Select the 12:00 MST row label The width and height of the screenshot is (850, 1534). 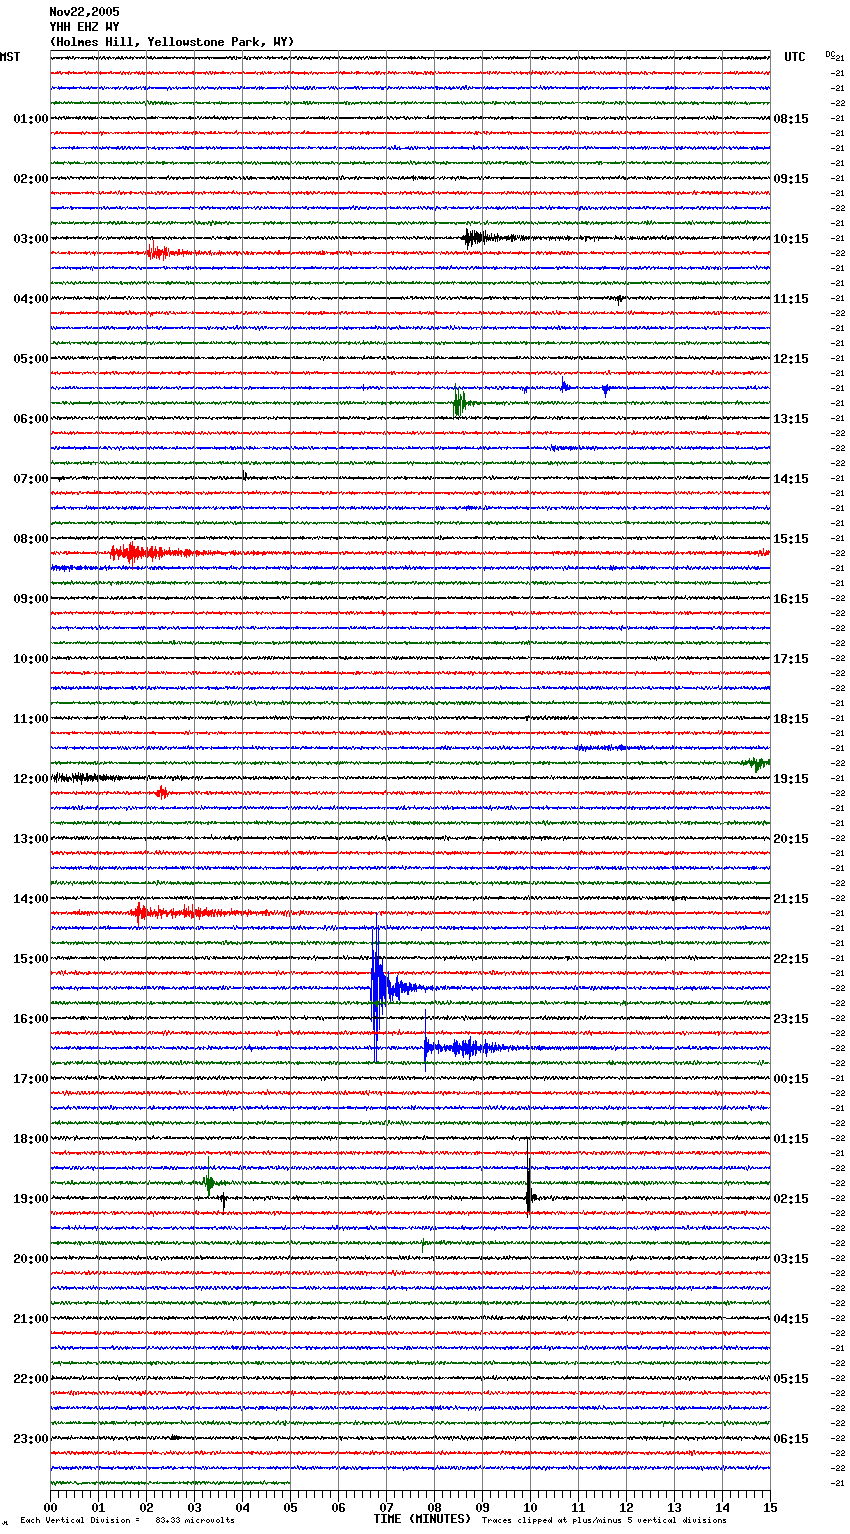coord(30,779)
